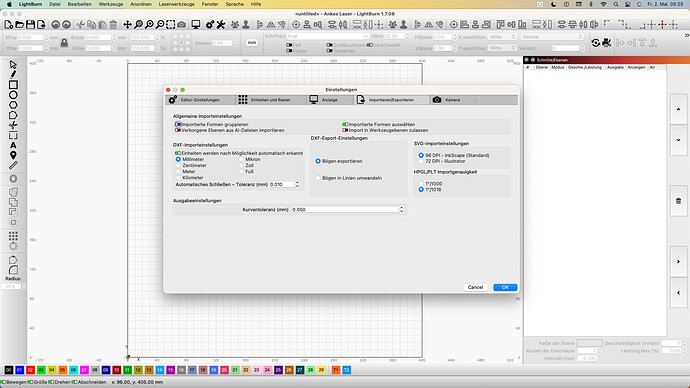Click the up arrow beside layers panel
The image size is (690, 388).
[678, 109]
